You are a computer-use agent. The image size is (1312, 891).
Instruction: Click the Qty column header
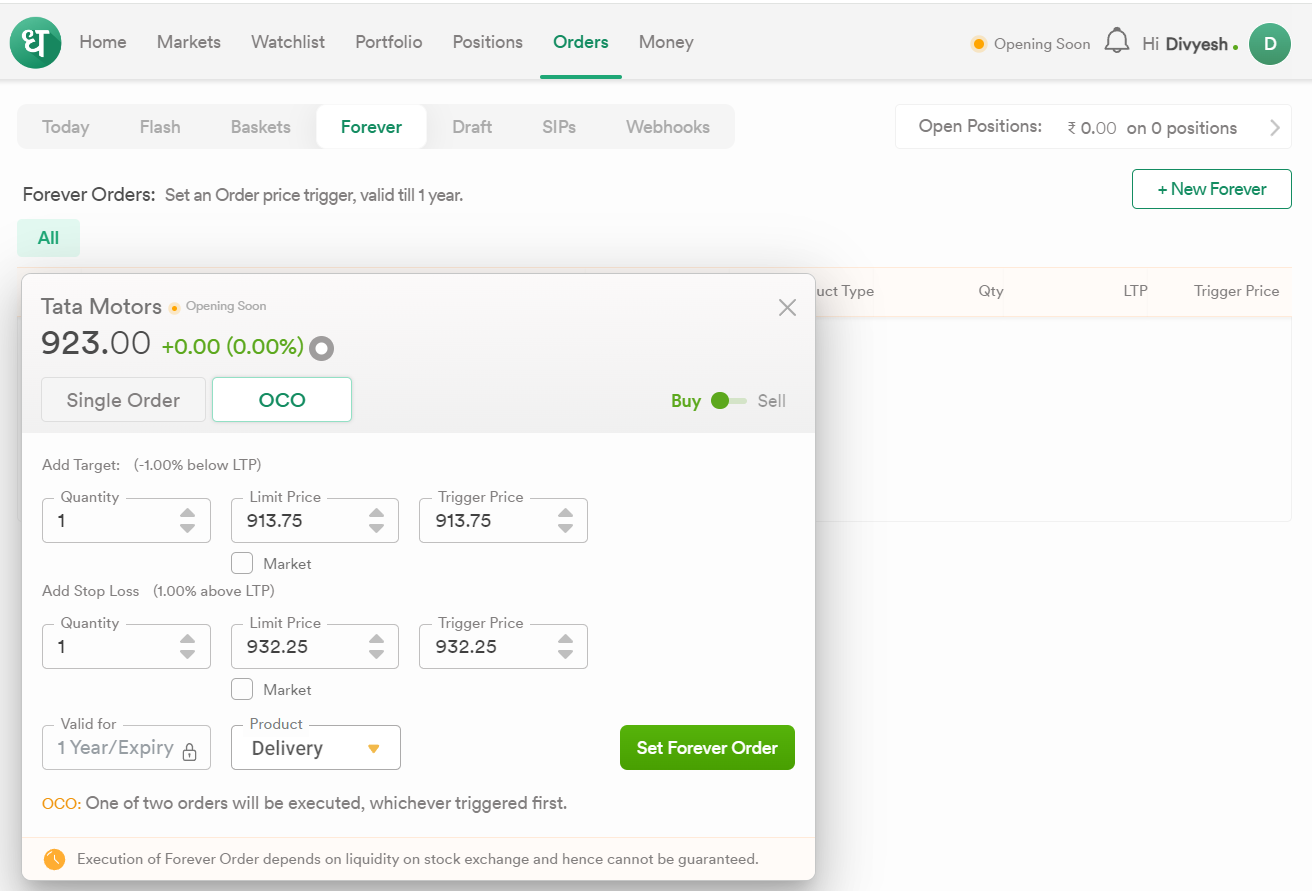click(x=991, y=291)
